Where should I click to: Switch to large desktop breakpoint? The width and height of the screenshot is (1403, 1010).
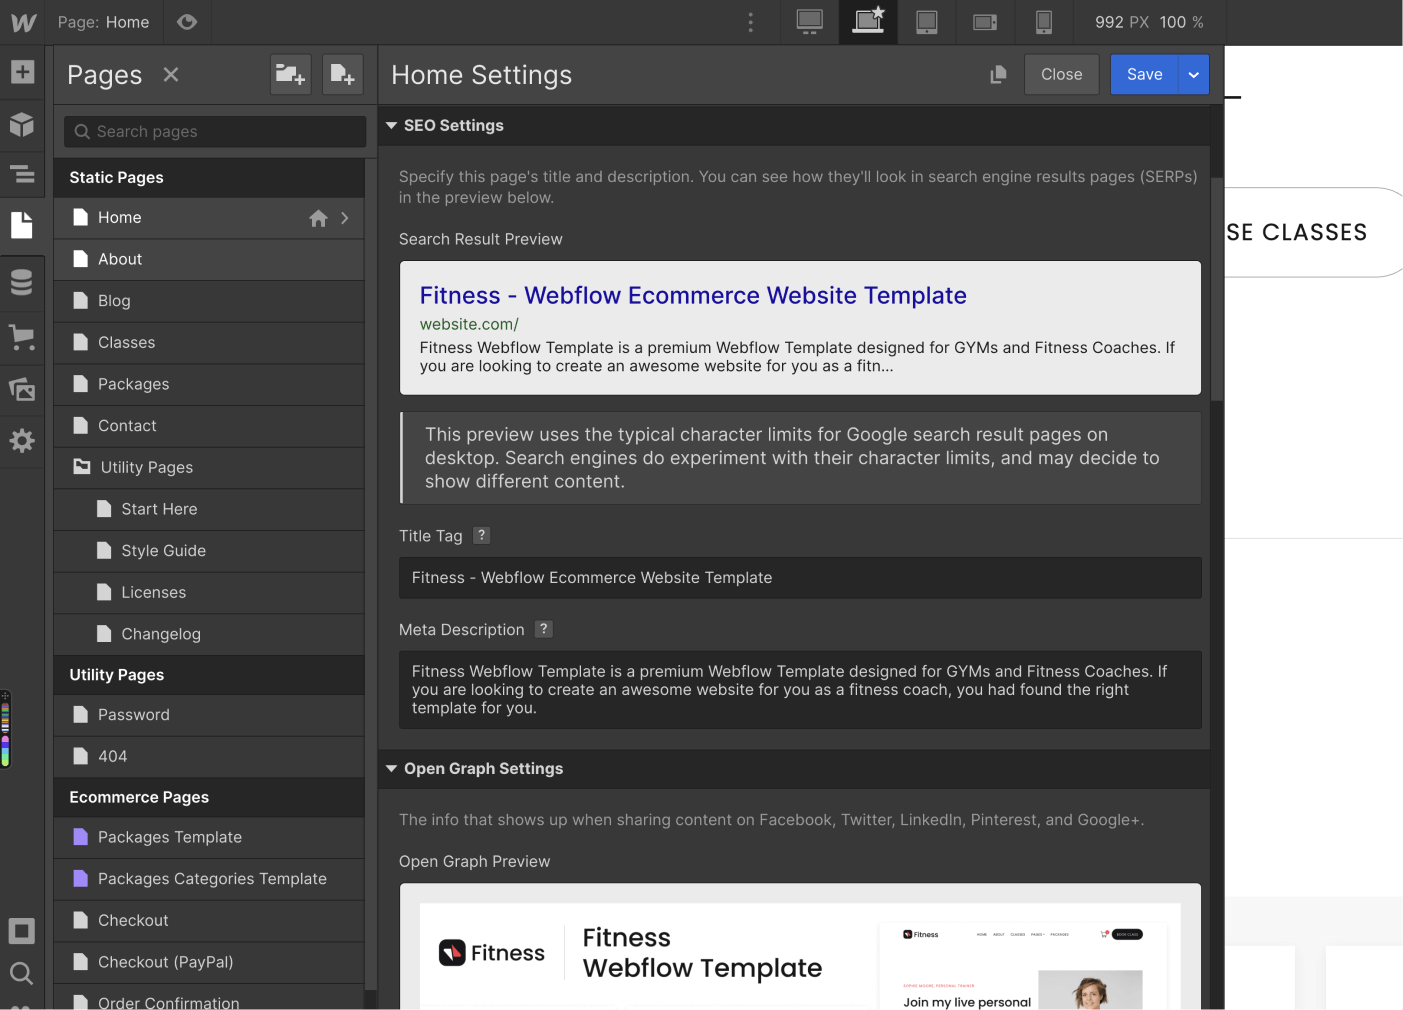810,22
